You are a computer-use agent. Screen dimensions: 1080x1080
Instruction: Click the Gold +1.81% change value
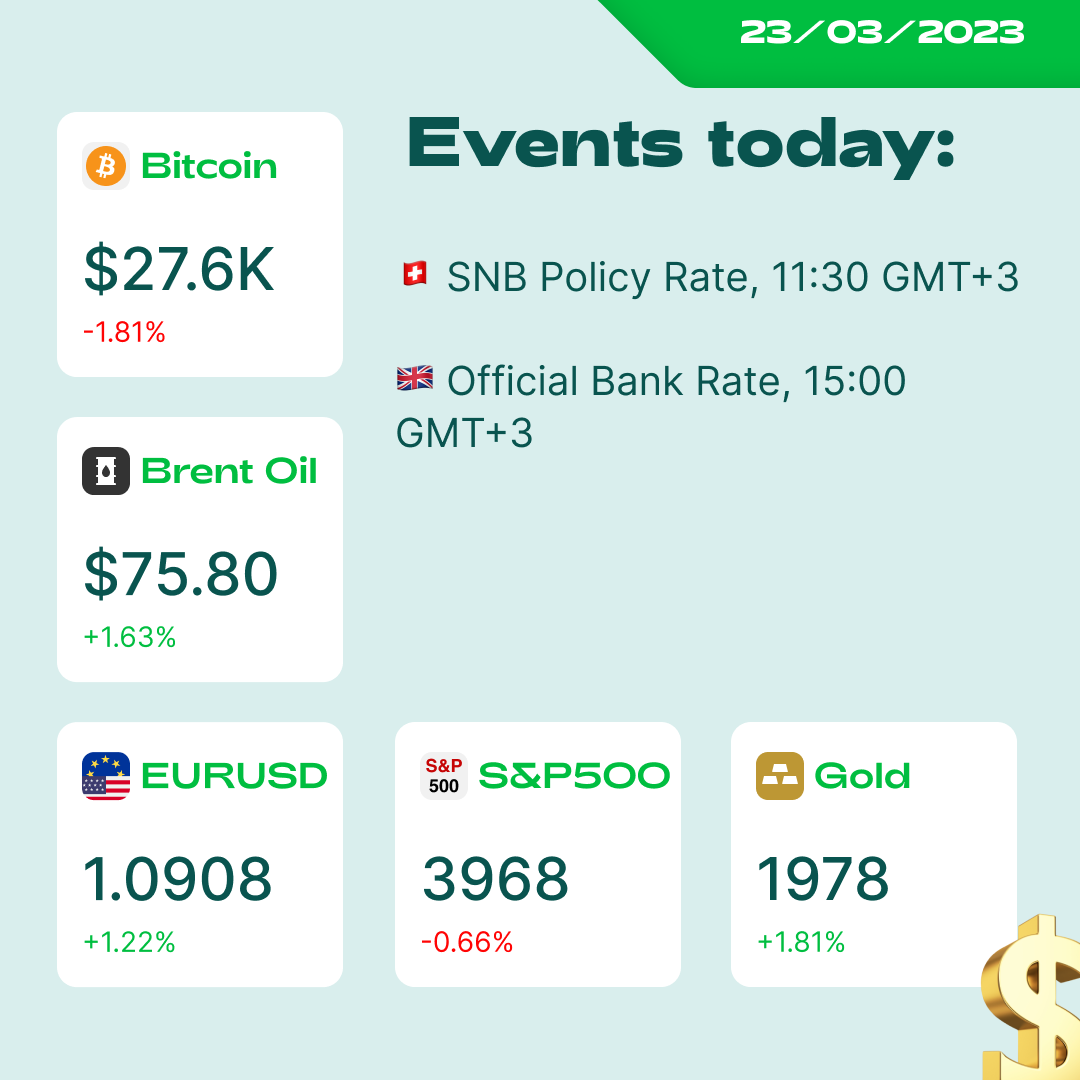click(801, 942)
